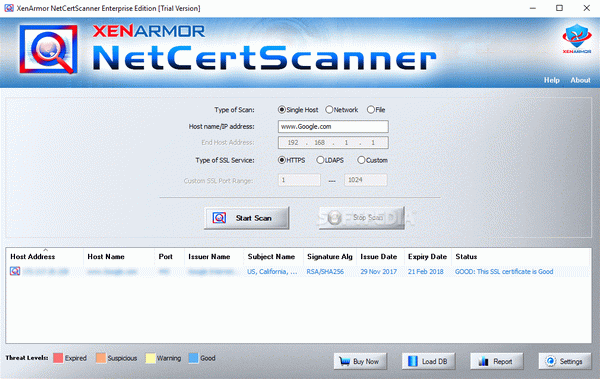Close the NetCertScanner window
Screen dimensions: 600x379
coord(587,8)
